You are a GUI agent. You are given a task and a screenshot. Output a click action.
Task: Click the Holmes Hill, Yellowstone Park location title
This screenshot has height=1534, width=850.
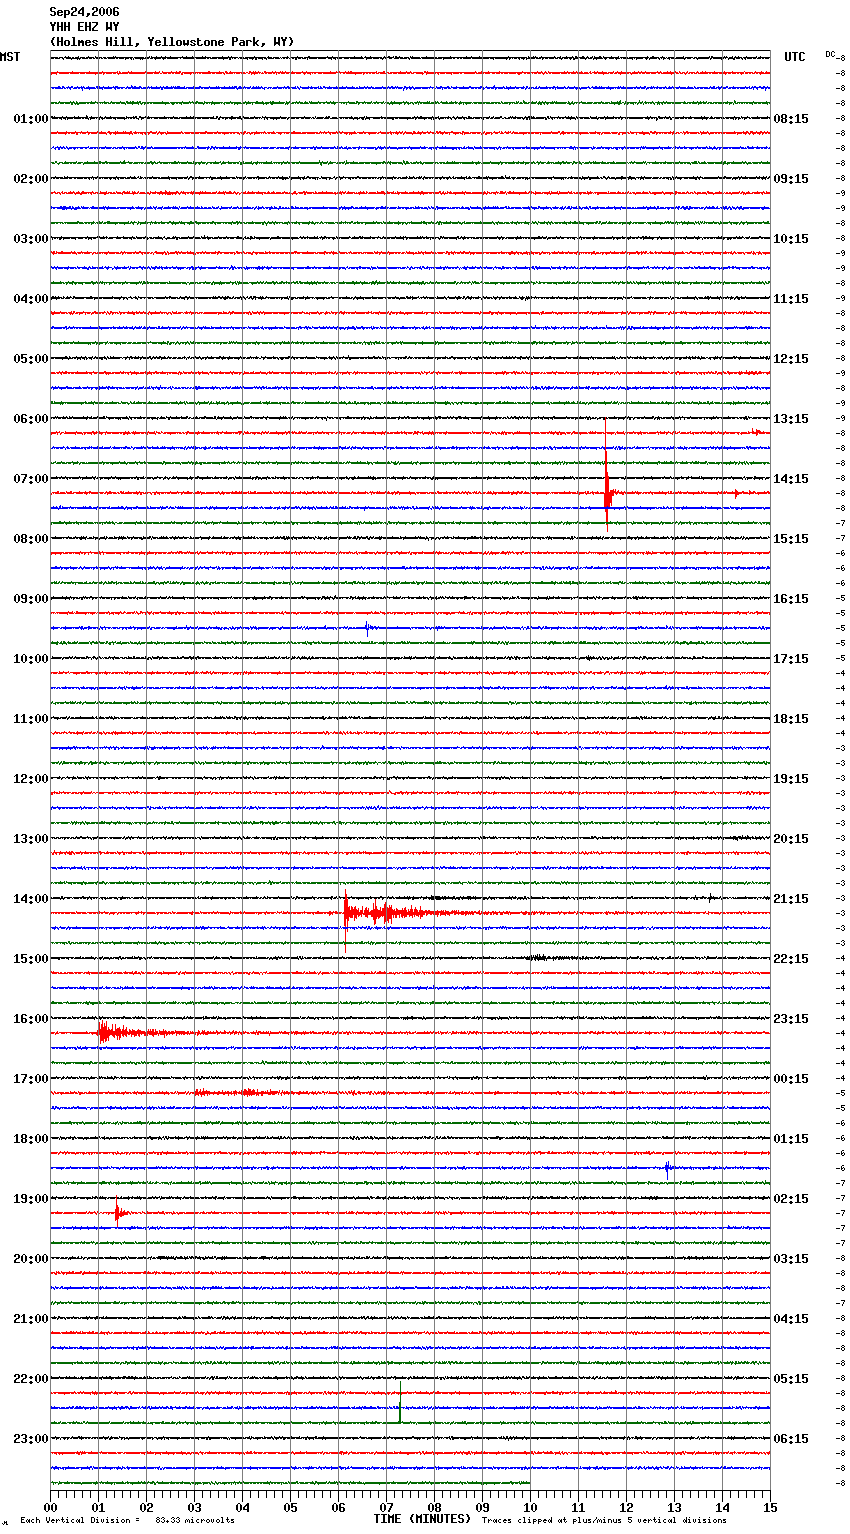tap(172, 42)
